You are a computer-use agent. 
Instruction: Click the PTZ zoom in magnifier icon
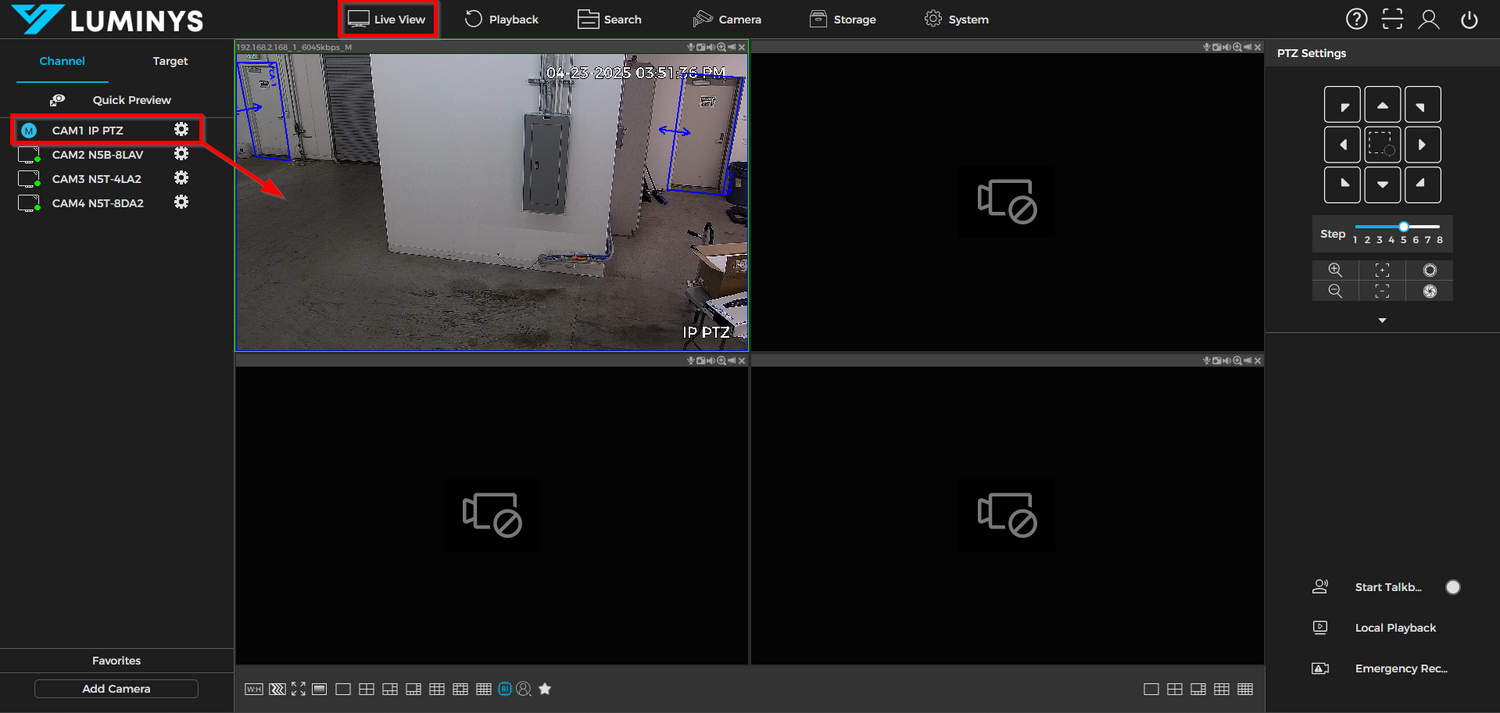coord(1336,269)
